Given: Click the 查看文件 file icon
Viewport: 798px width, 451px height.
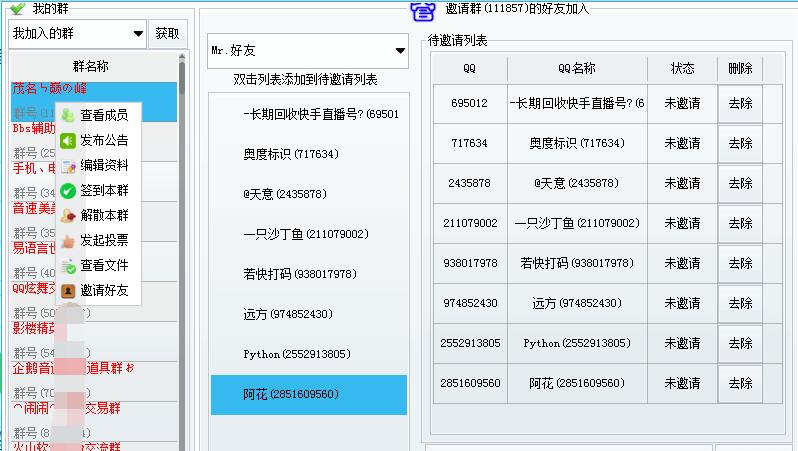Looking at the screenshot, I should pos(68,266).
